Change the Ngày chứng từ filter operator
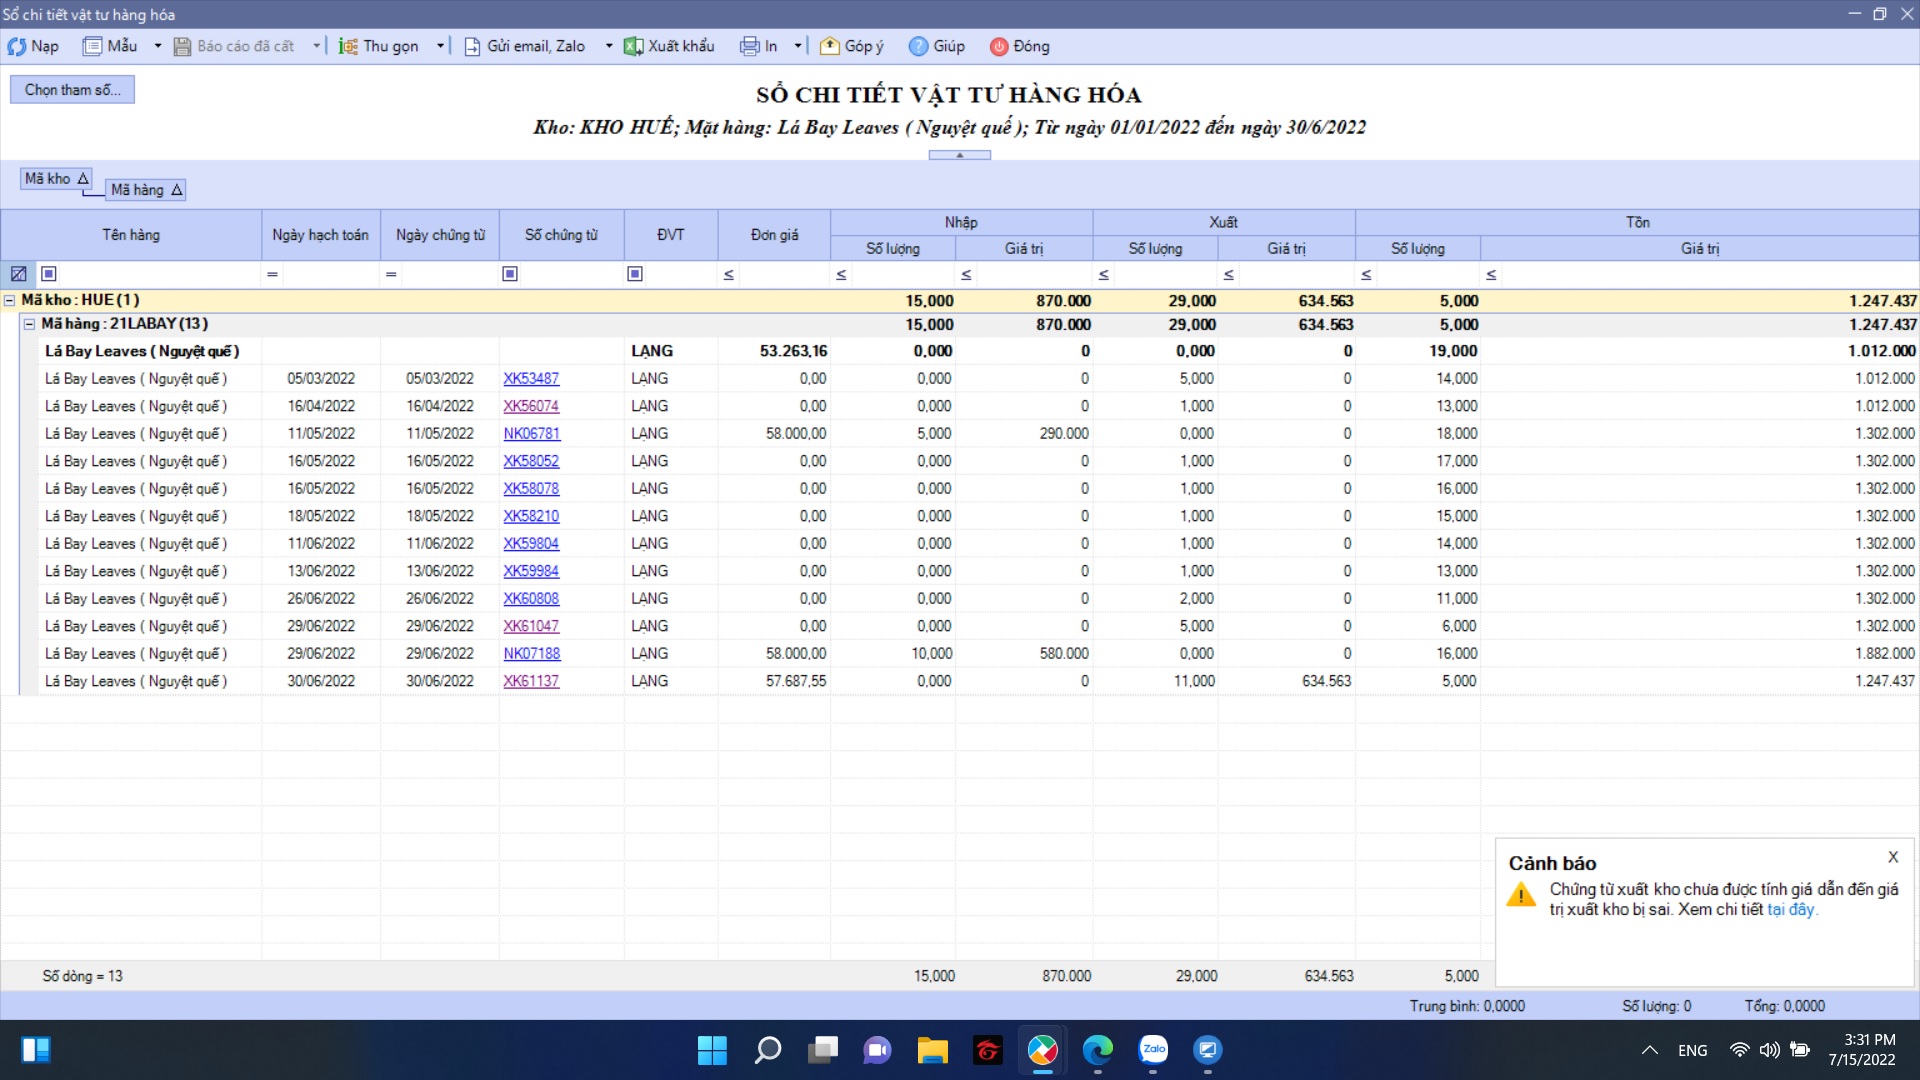Screen dimensions: 1920x1080 (x=391, y=274)
